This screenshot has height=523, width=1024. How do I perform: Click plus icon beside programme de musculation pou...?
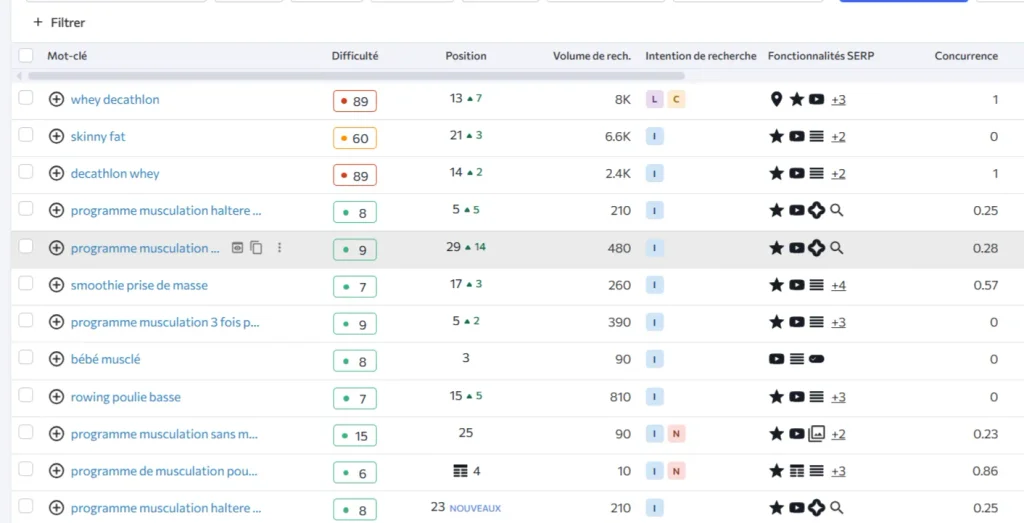56,471
